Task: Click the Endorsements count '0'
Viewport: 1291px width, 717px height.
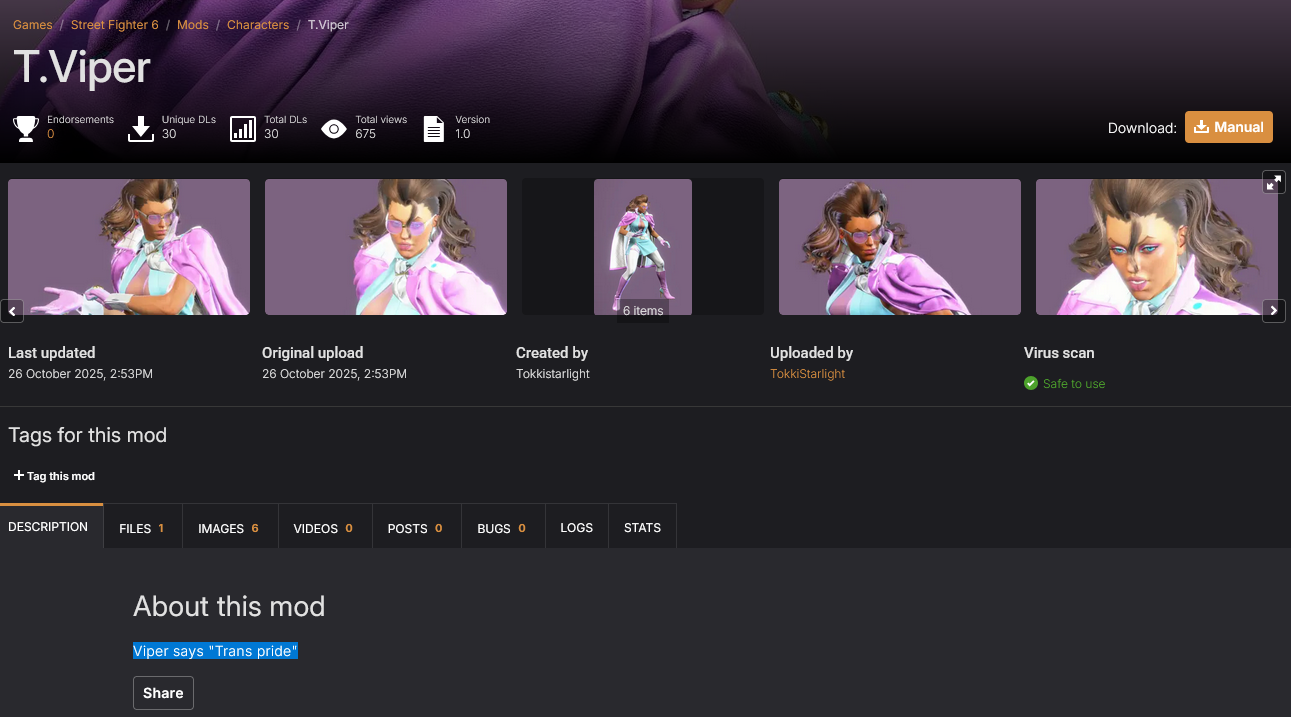Action: [51, 134]
